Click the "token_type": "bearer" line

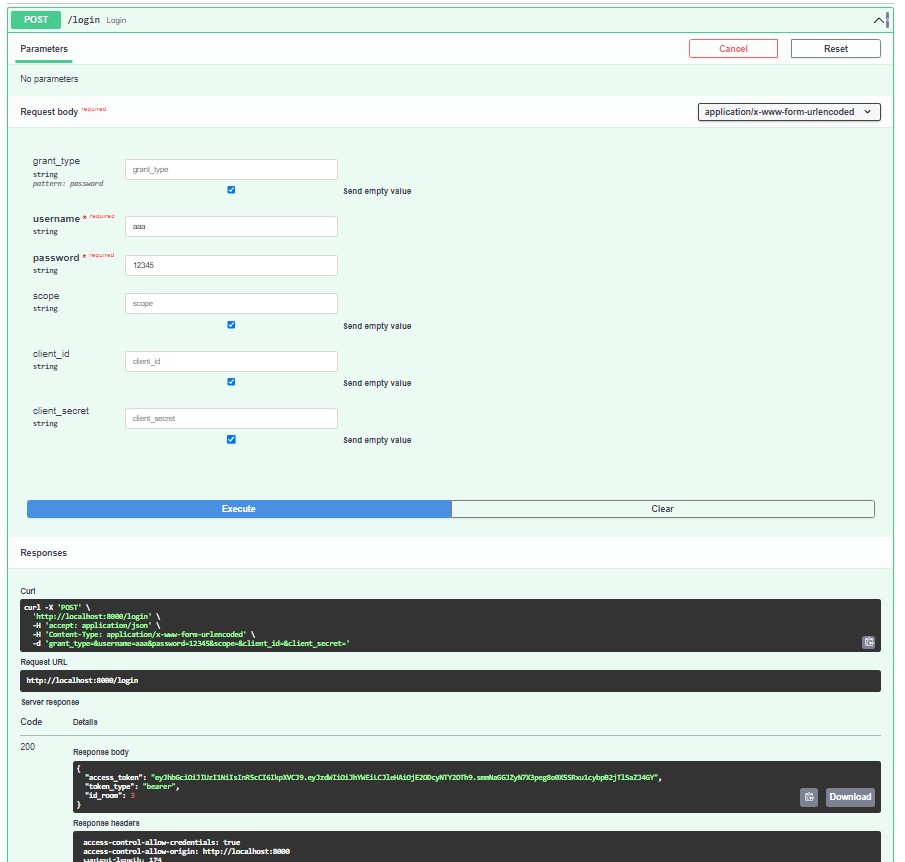tap(132, 786)
